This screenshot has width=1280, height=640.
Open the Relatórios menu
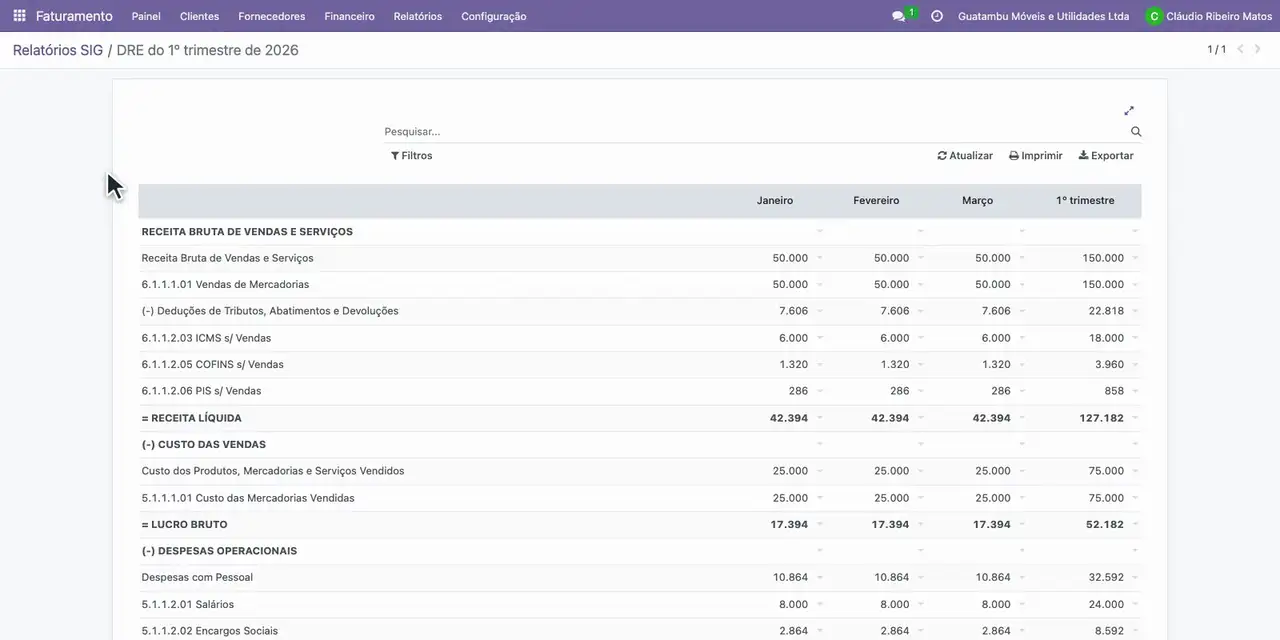point(418,16)
